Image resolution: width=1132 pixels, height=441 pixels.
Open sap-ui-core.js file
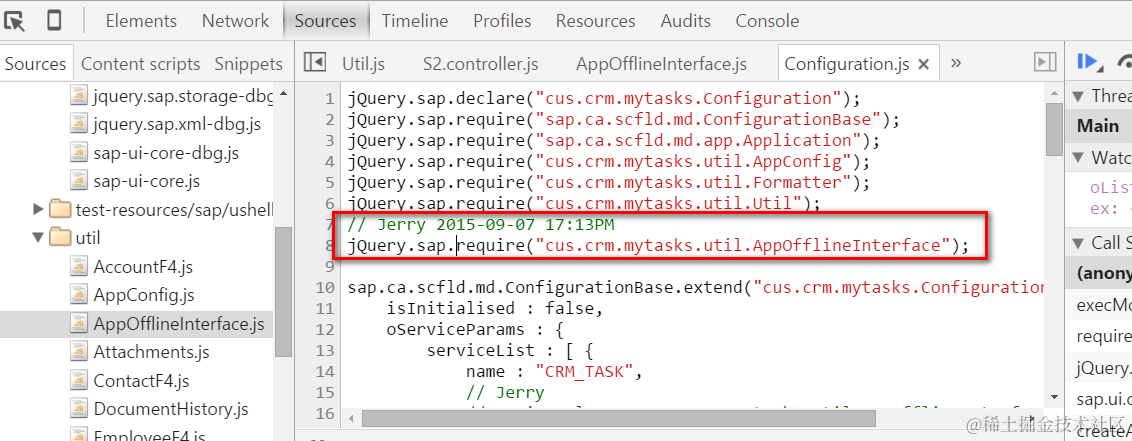point(147,180)
